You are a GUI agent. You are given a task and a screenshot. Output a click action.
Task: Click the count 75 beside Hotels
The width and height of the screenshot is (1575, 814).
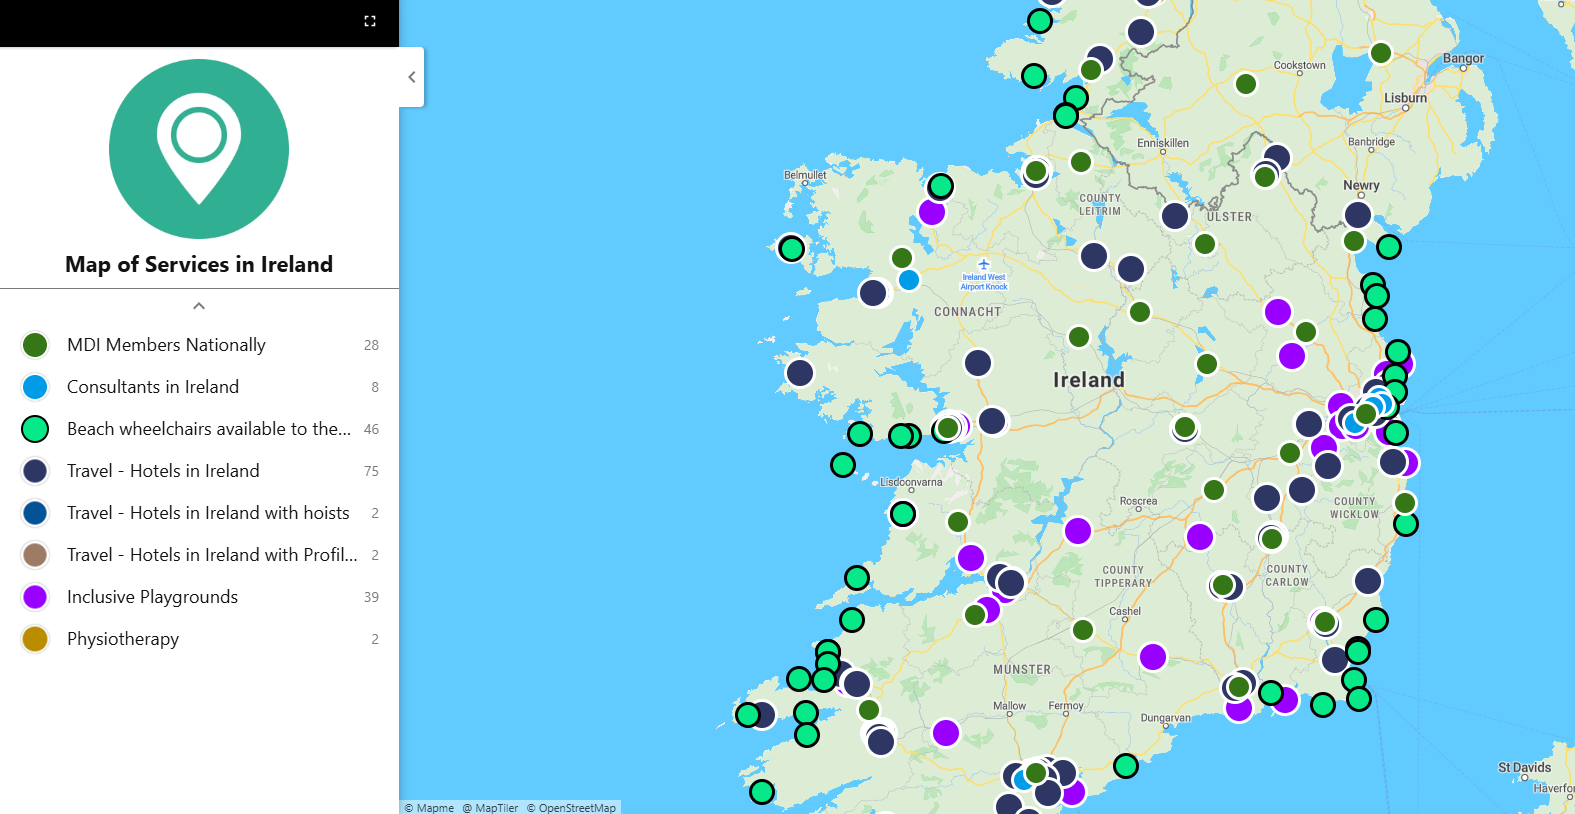371,471
